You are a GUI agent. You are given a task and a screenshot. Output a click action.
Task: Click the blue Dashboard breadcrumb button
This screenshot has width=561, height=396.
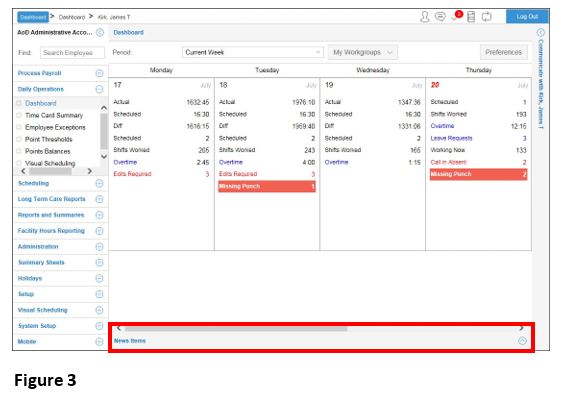[33, 17]
